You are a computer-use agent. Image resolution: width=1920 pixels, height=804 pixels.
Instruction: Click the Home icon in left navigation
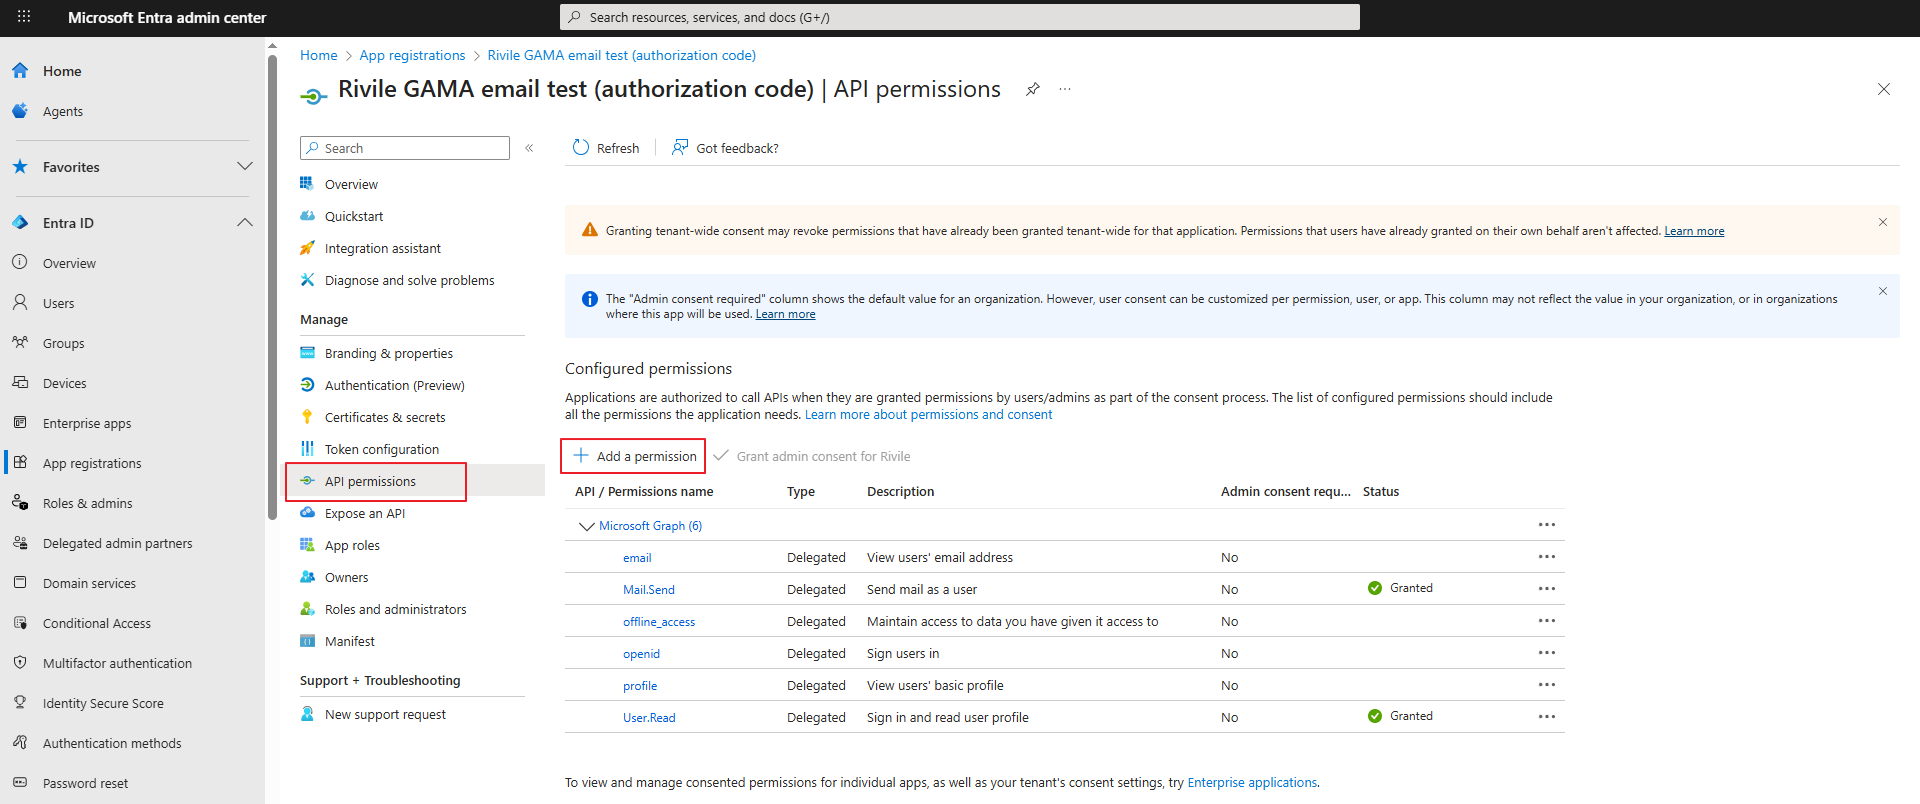click(x=20, y=71)
